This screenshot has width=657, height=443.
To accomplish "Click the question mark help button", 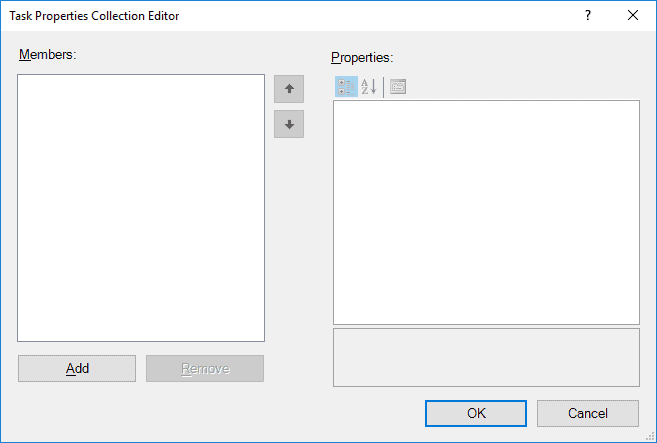I will [x=588, y=16].
